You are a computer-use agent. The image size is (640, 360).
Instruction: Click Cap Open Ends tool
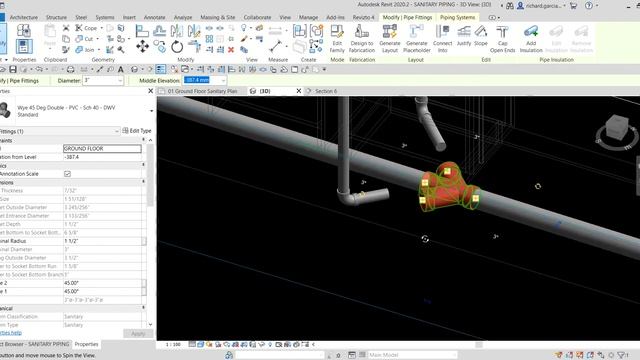[502, 39]
